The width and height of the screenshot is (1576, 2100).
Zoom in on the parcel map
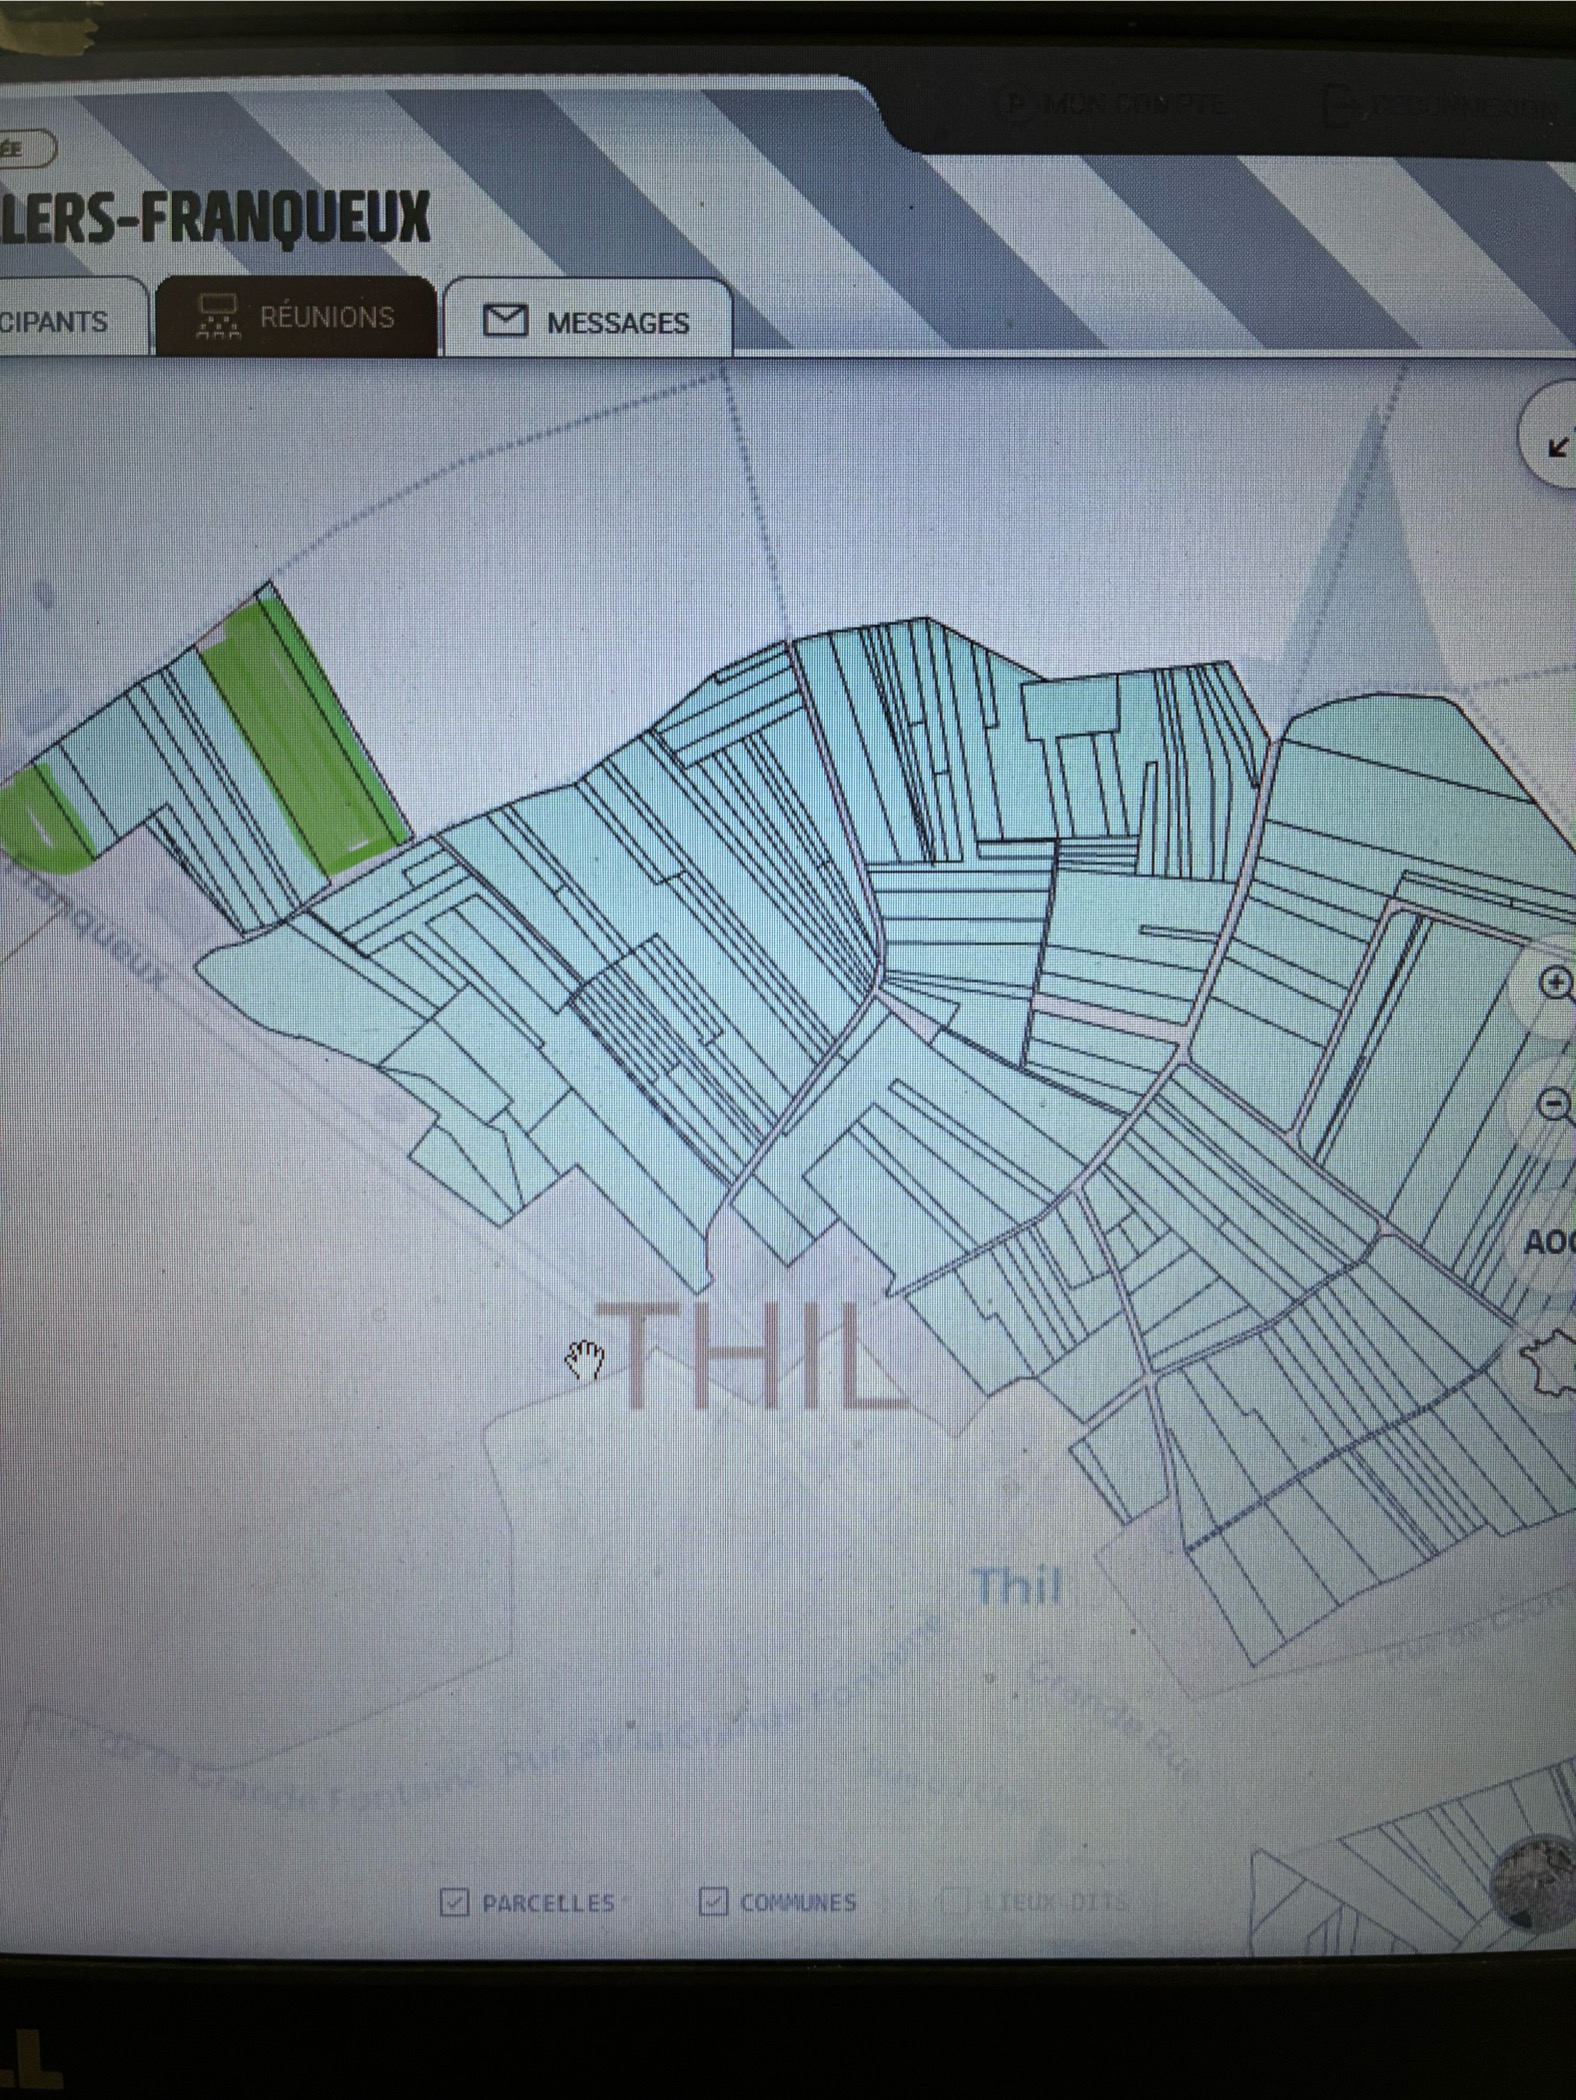(x=1553, y=984)
